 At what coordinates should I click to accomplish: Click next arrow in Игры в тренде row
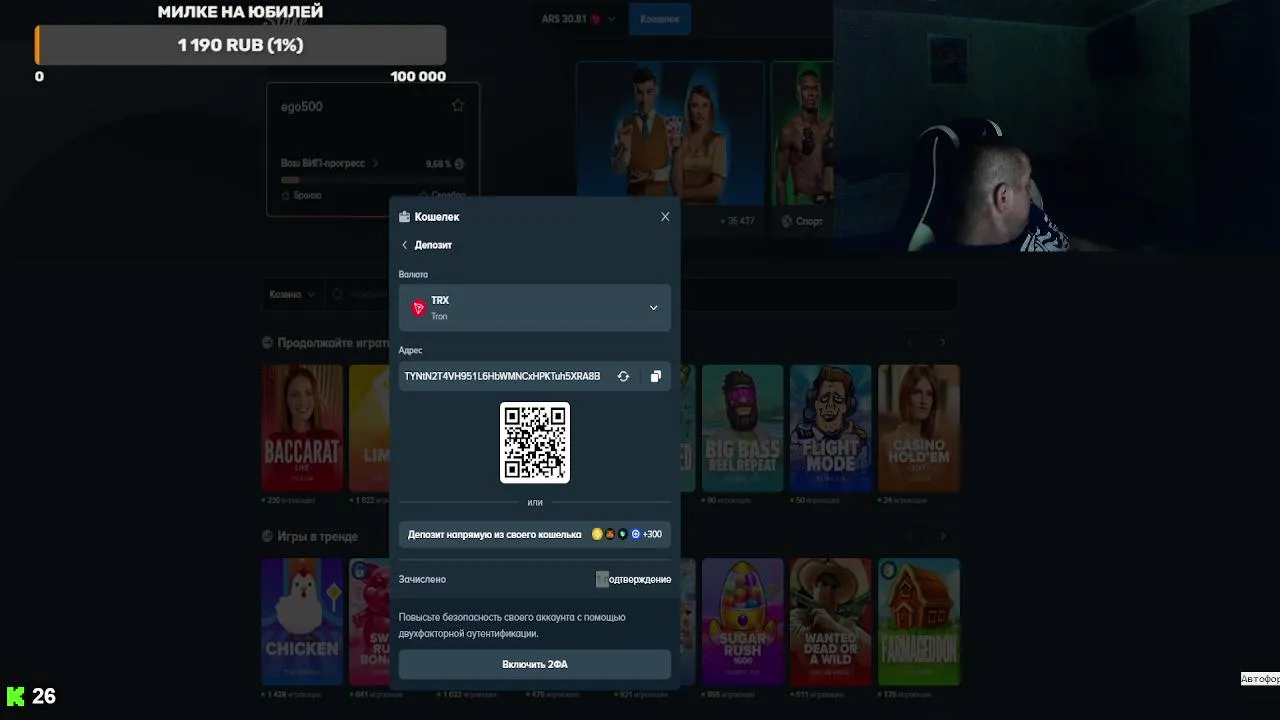click(943, 537)
